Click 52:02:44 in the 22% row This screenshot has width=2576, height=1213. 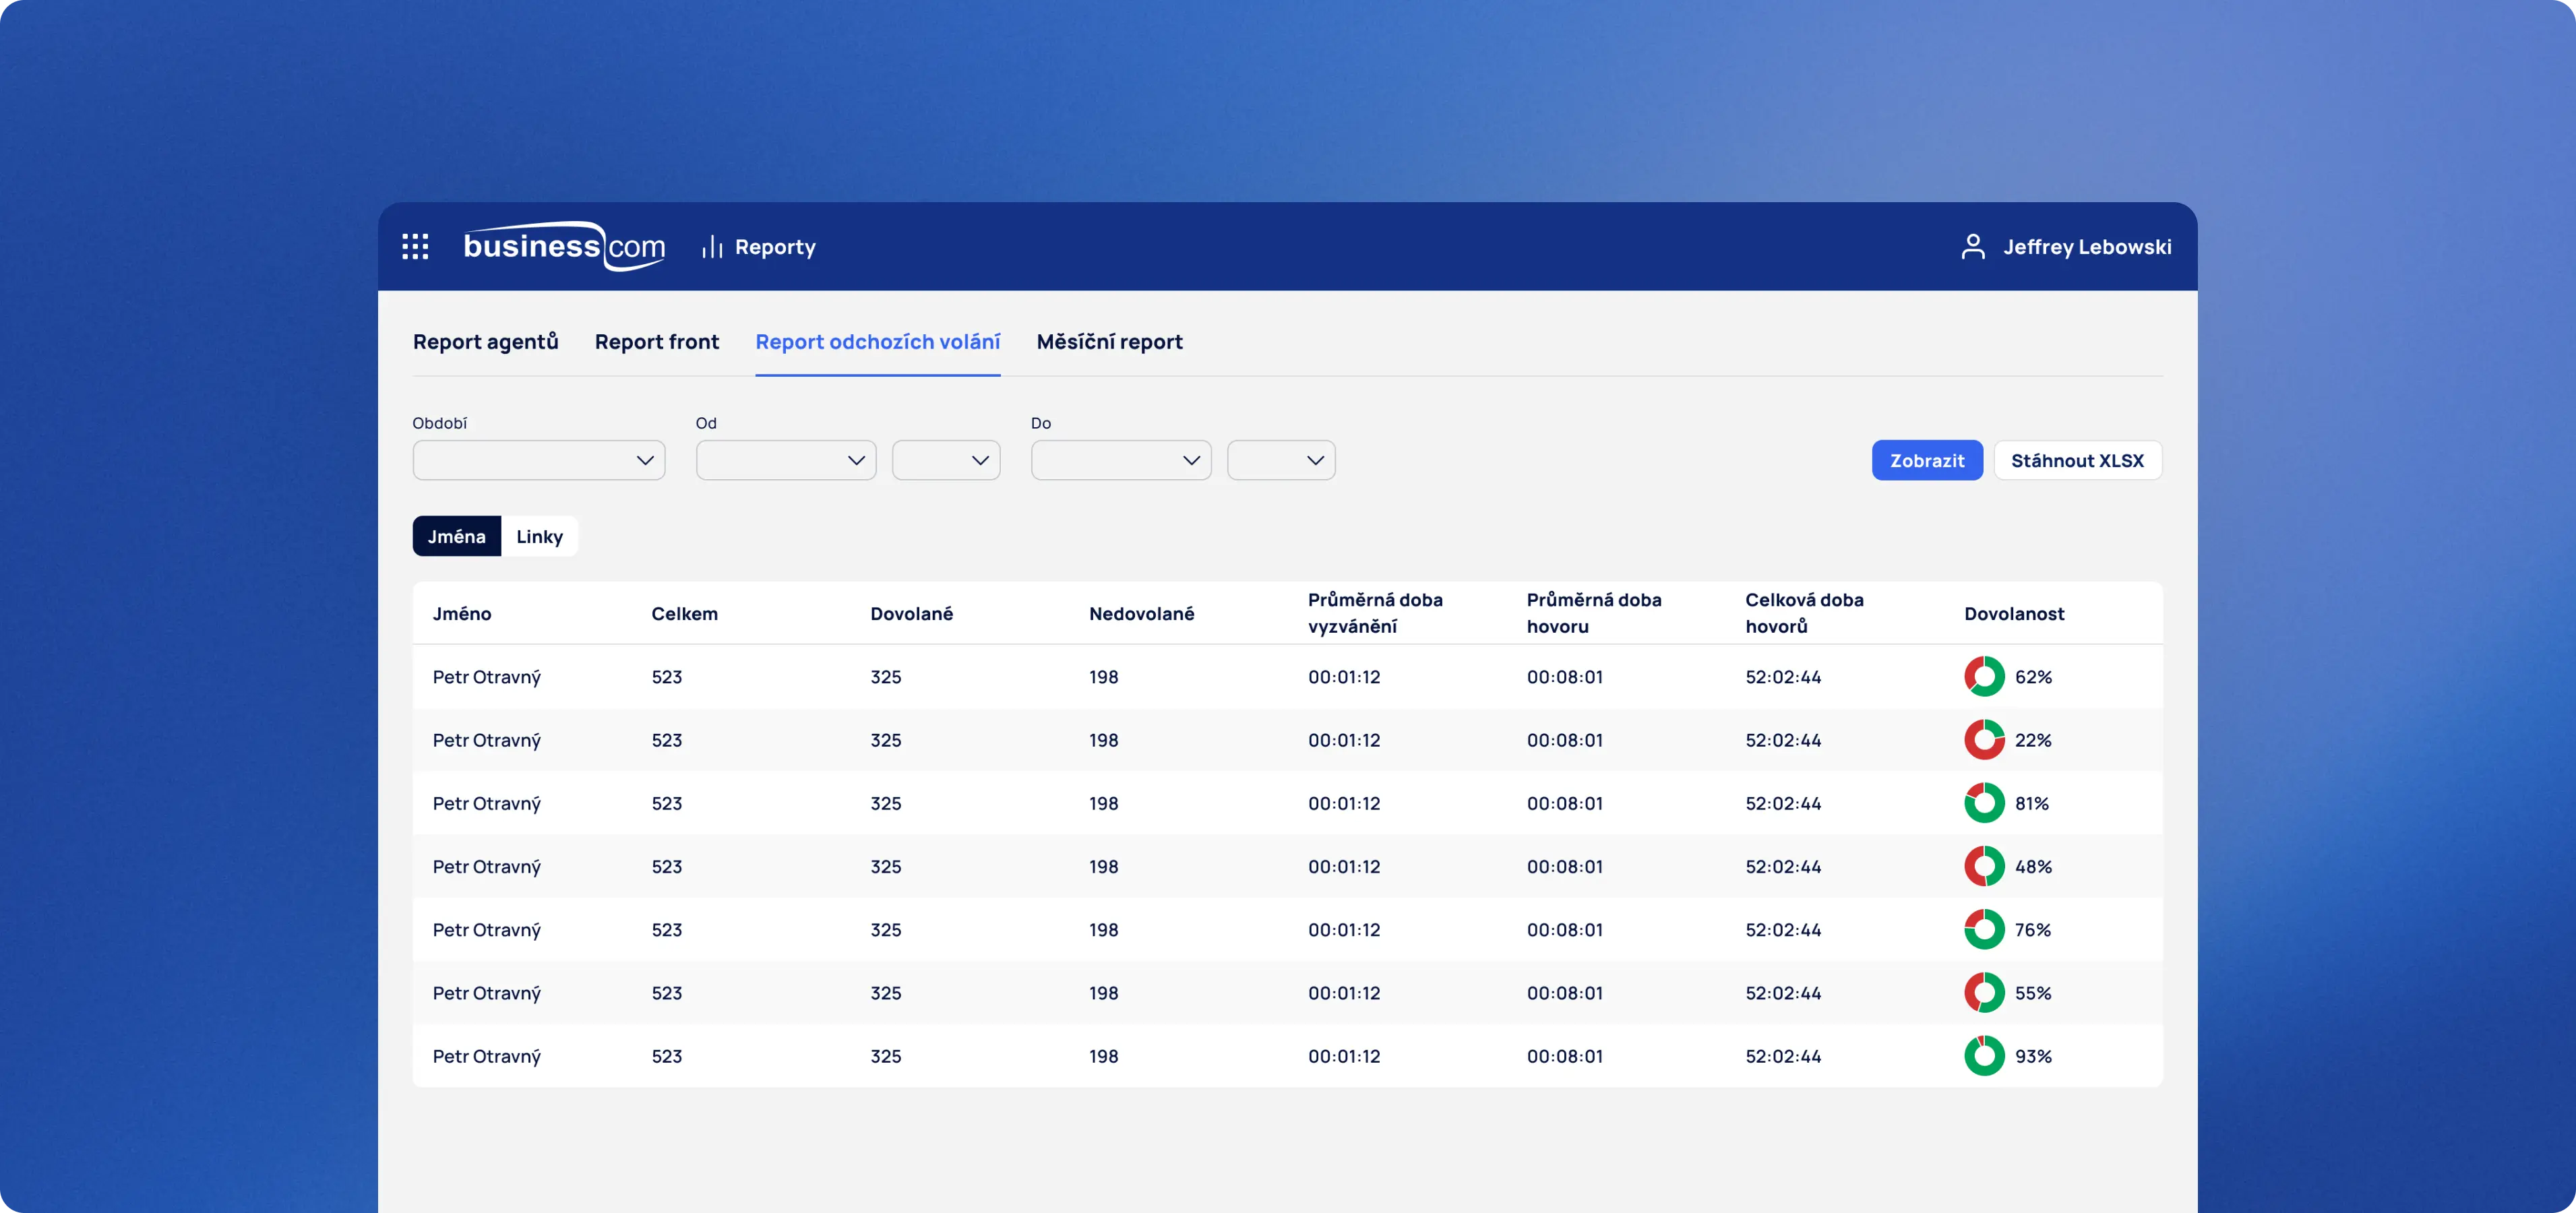(x=1783, y=740)
